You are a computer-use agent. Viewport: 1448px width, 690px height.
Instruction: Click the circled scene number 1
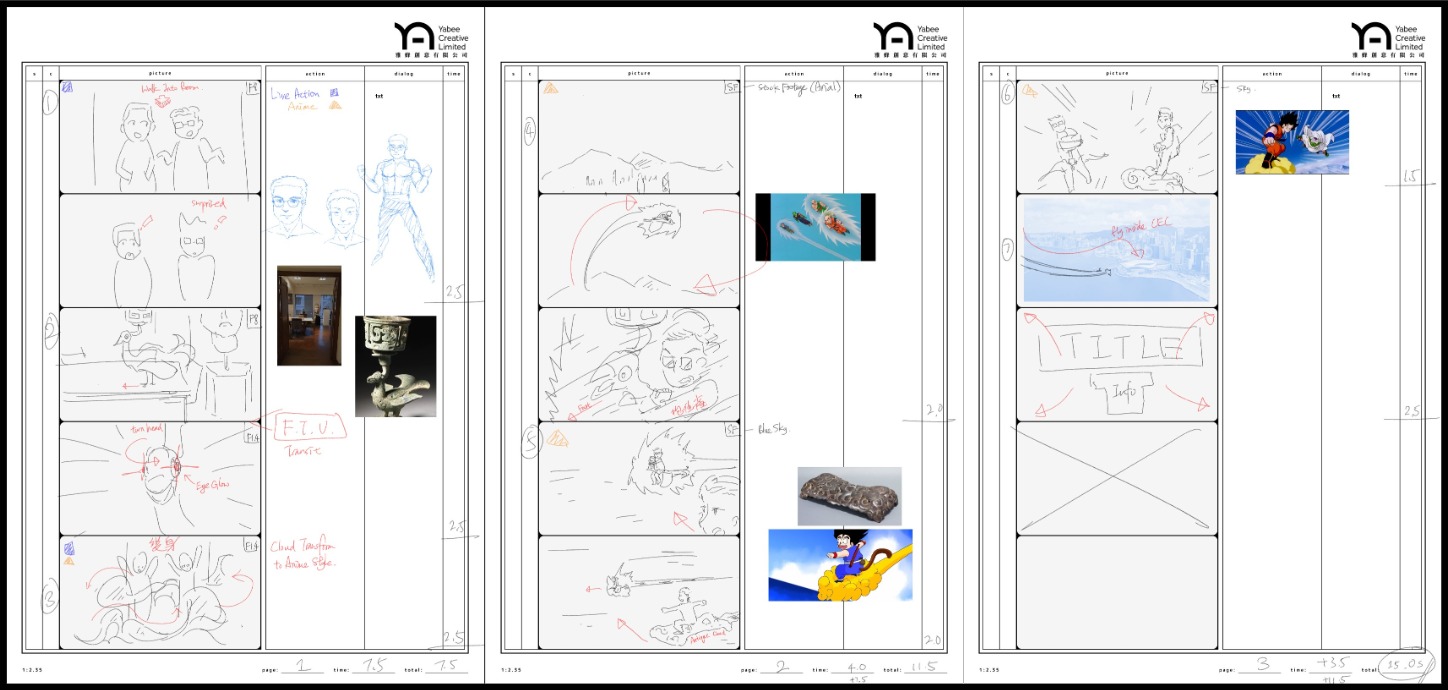49,101
